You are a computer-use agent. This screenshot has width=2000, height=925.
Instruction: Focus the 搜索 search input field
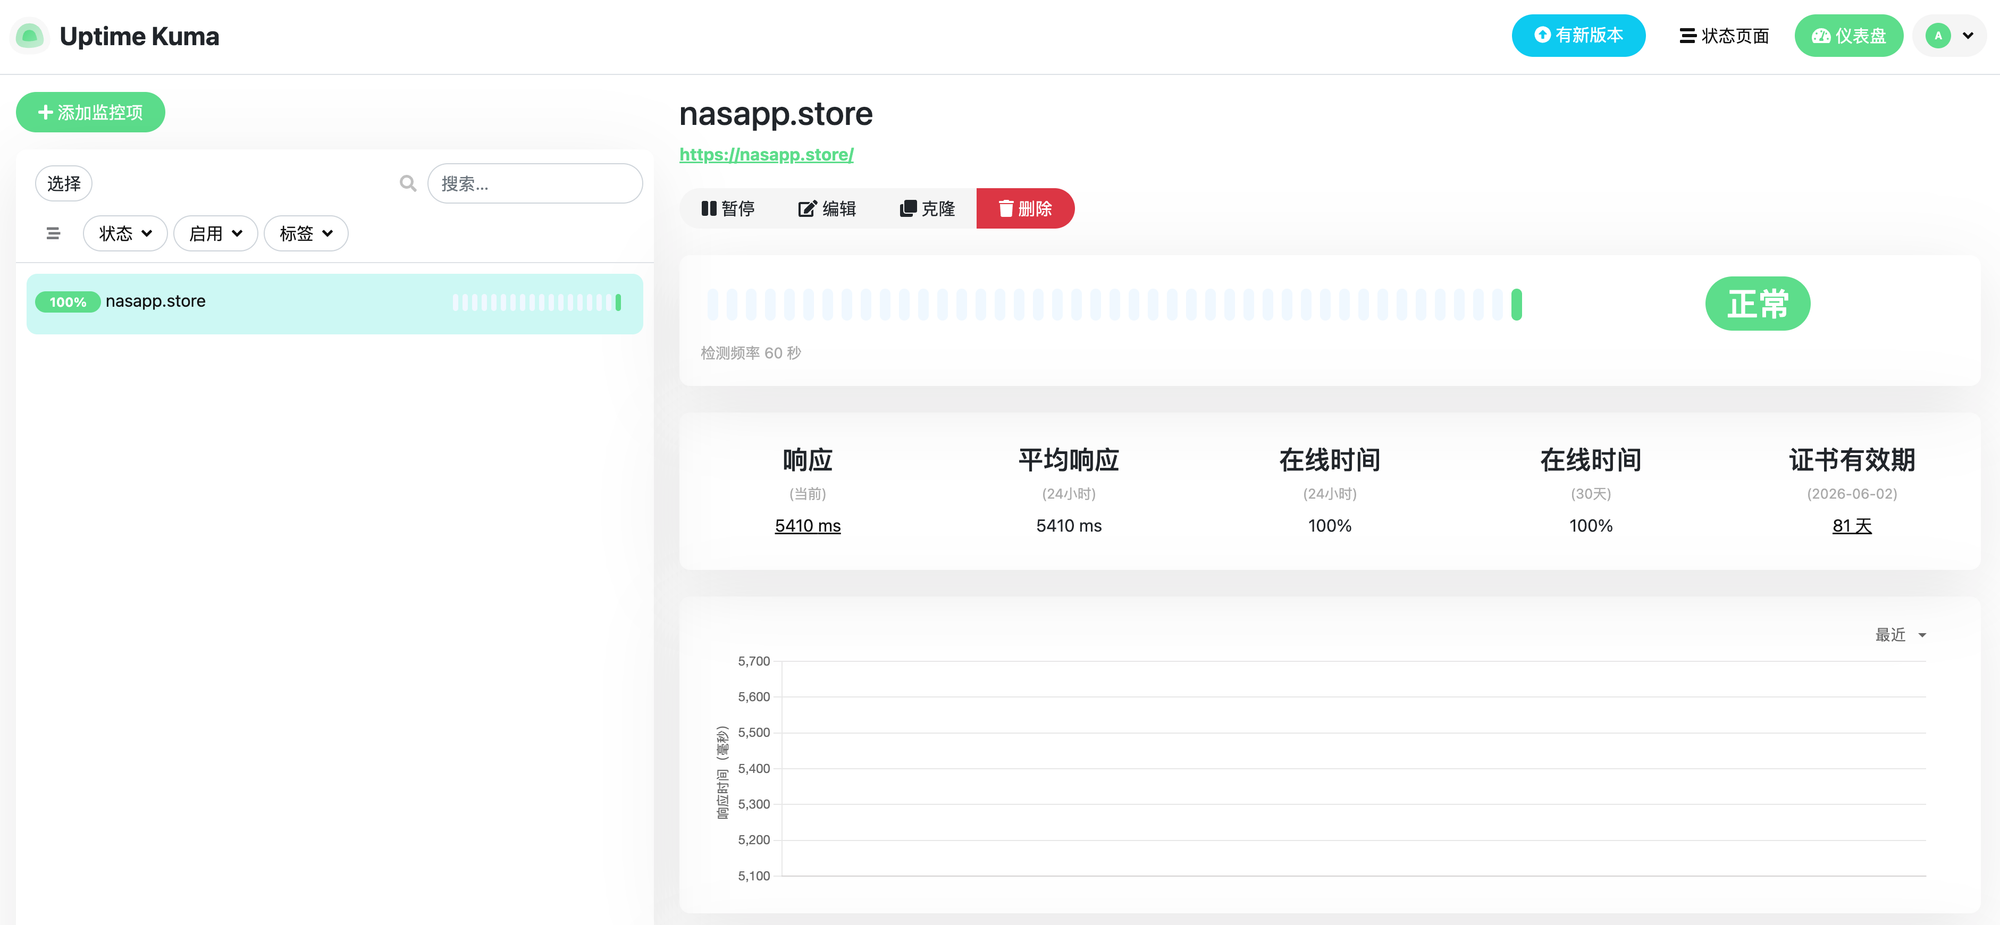(x=535, y=184)
